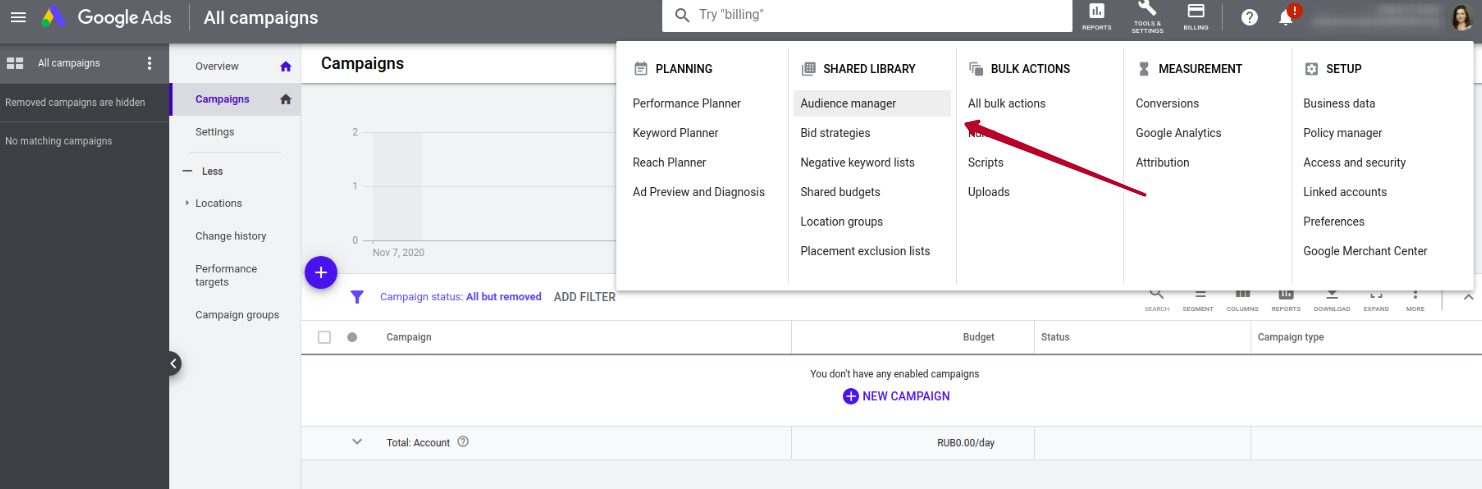Collapse the navigation side panel arrow

click(174, 364)
